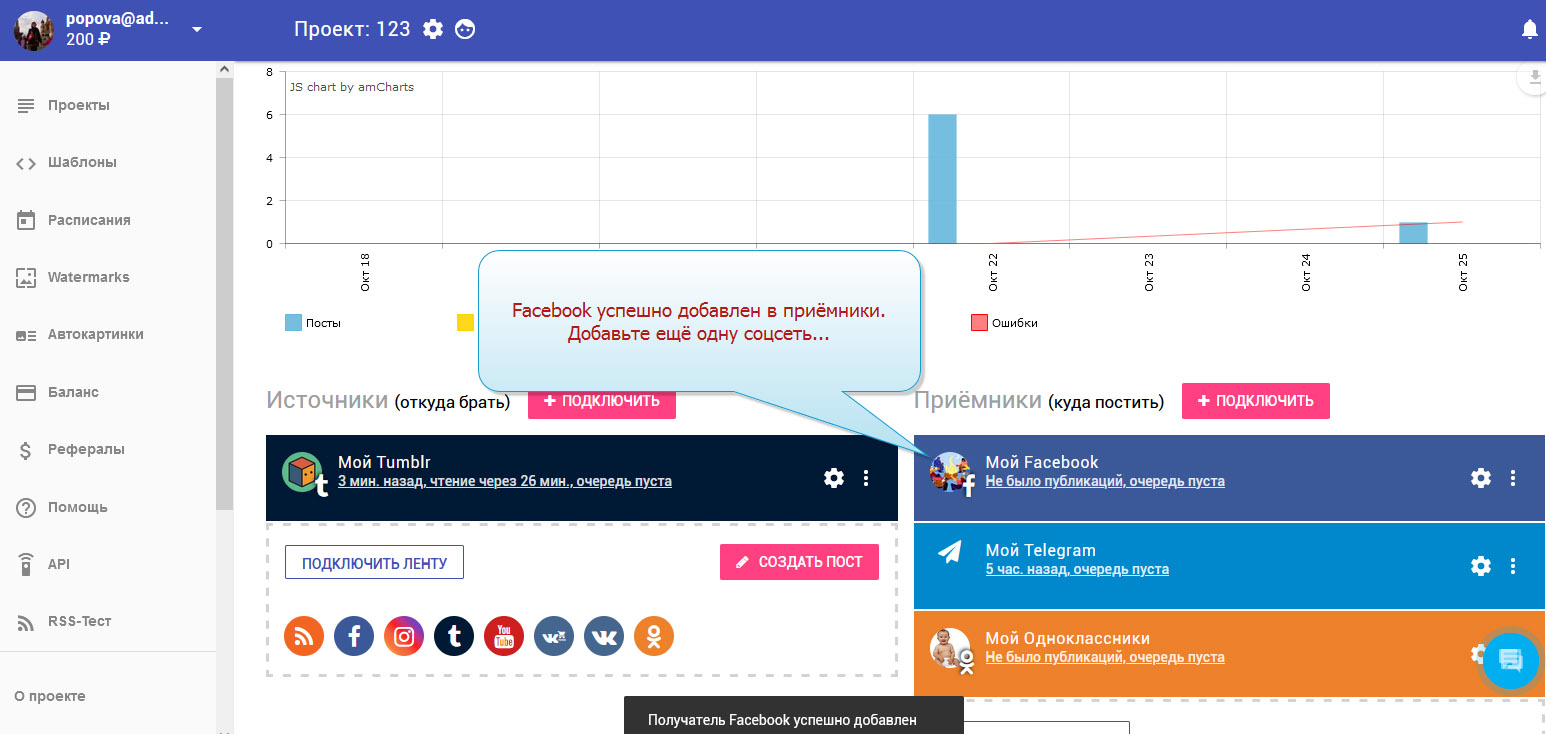Click Мой Telegram status link
Screen dimensions: 1546x734
click(x=1077, y=569)
